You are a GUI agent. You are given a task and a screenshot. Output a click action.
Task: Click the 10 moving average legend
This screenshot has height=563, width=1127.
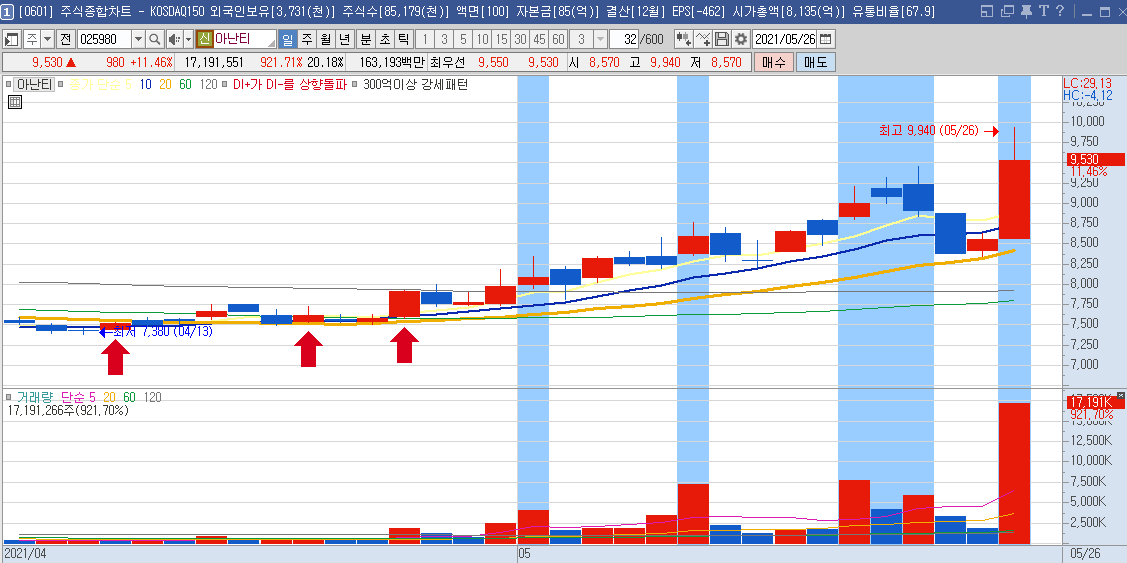(x=145, y=84)
